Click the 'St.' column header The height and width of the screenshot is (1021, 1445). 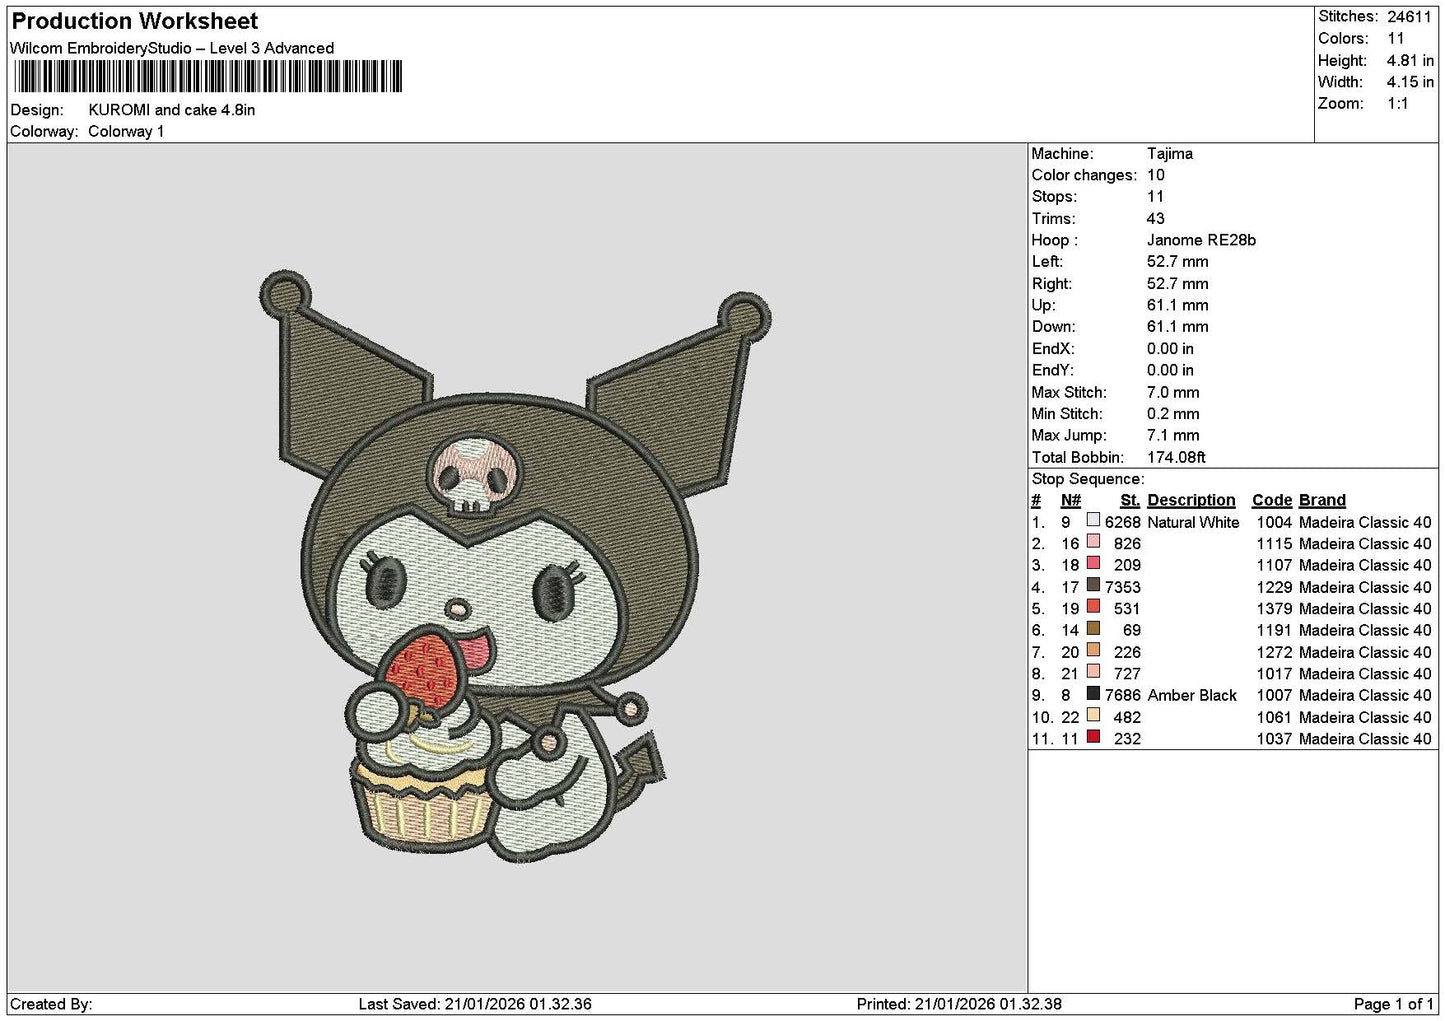click(x=1130, y=500)
